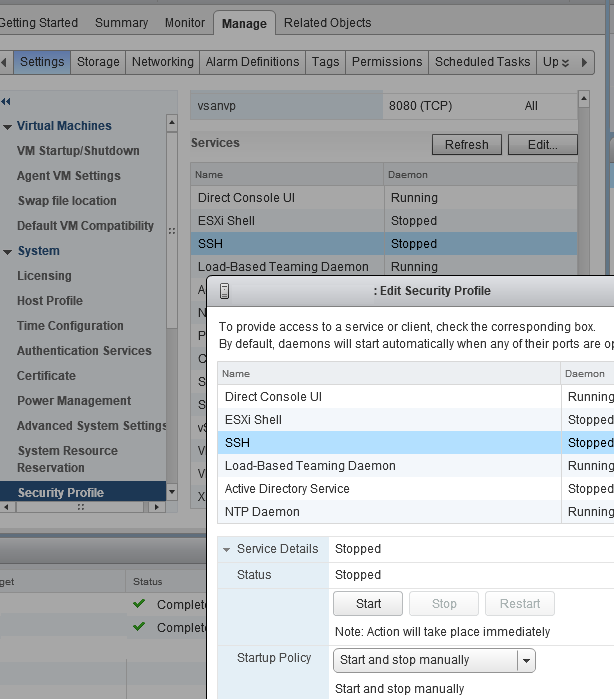Open the Related Objects tab
The width and height of the screenshot is (614, 699).
click(x=328, y=23)
